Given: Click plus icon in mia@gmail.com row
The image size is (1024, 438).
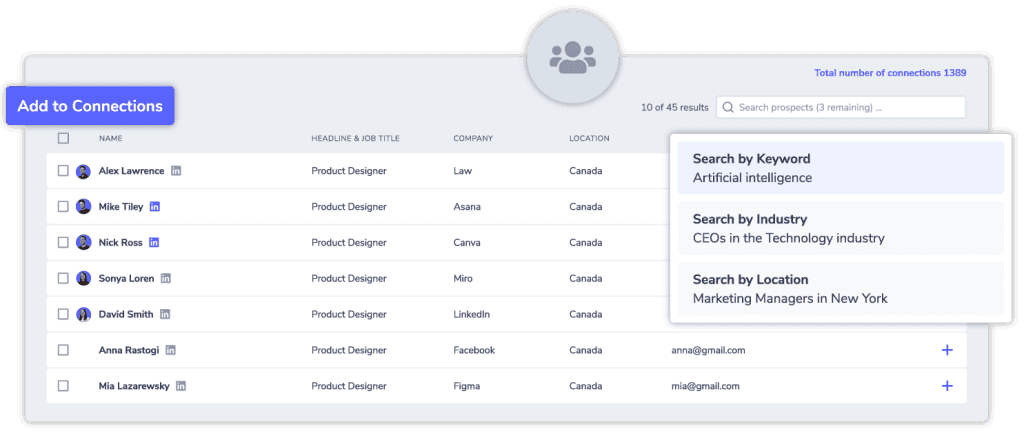Looking at the screenshot, I should pos(947,386).
